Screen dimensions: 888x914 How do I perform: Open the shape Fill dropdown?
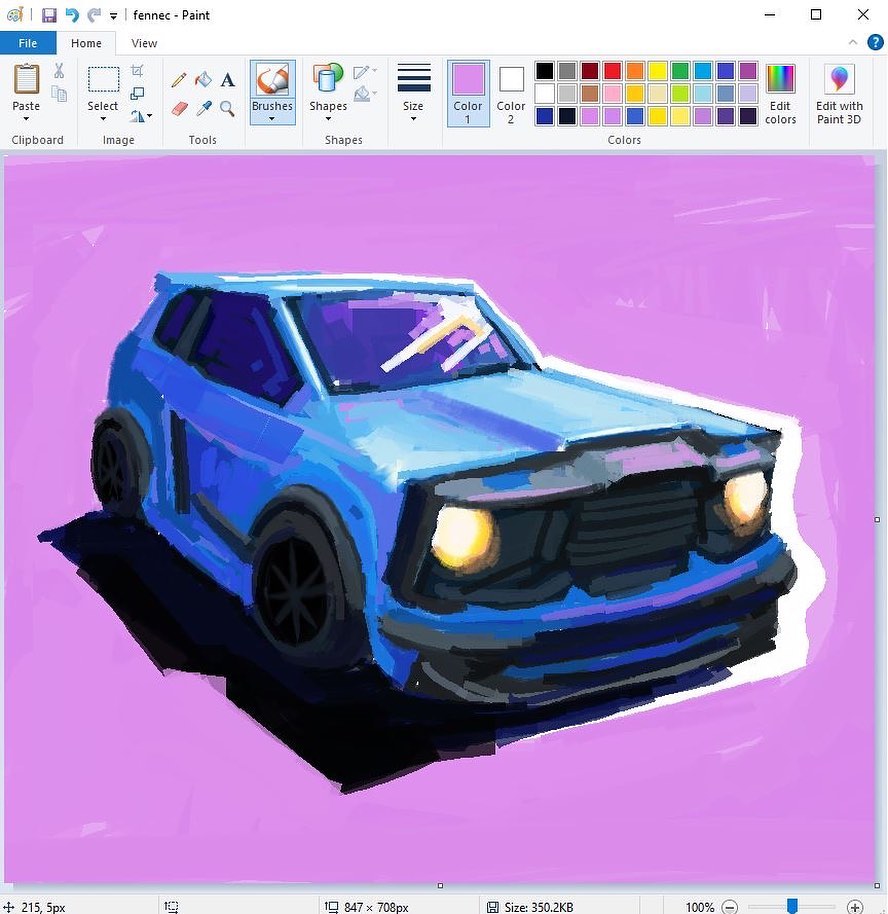(x=366, y=93)
